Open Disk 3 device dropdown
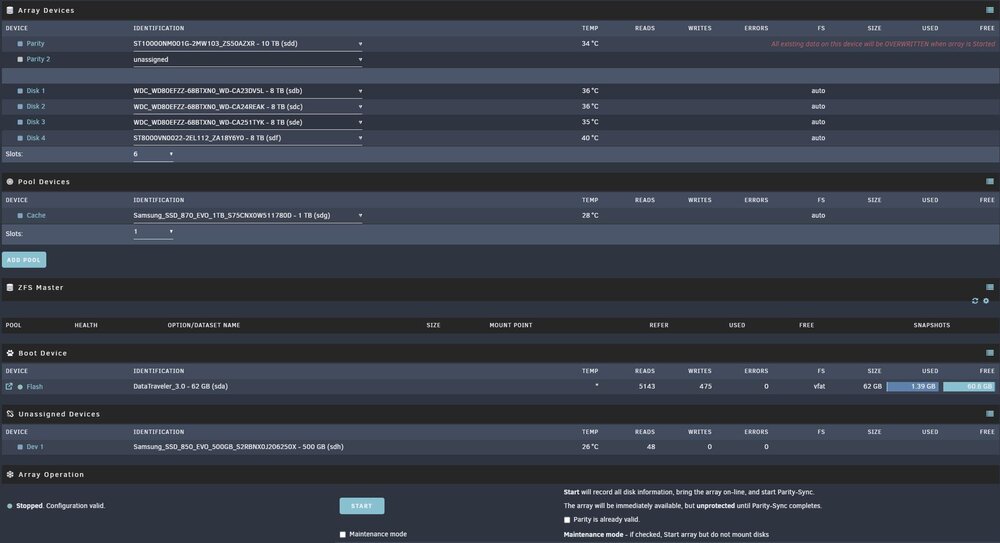 (x=247, y=122)
